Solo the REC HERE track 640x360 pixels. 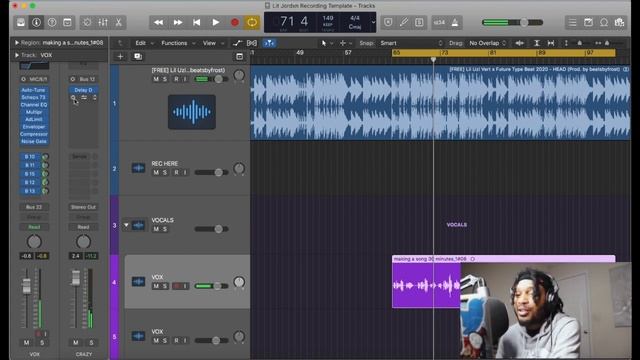165,172
